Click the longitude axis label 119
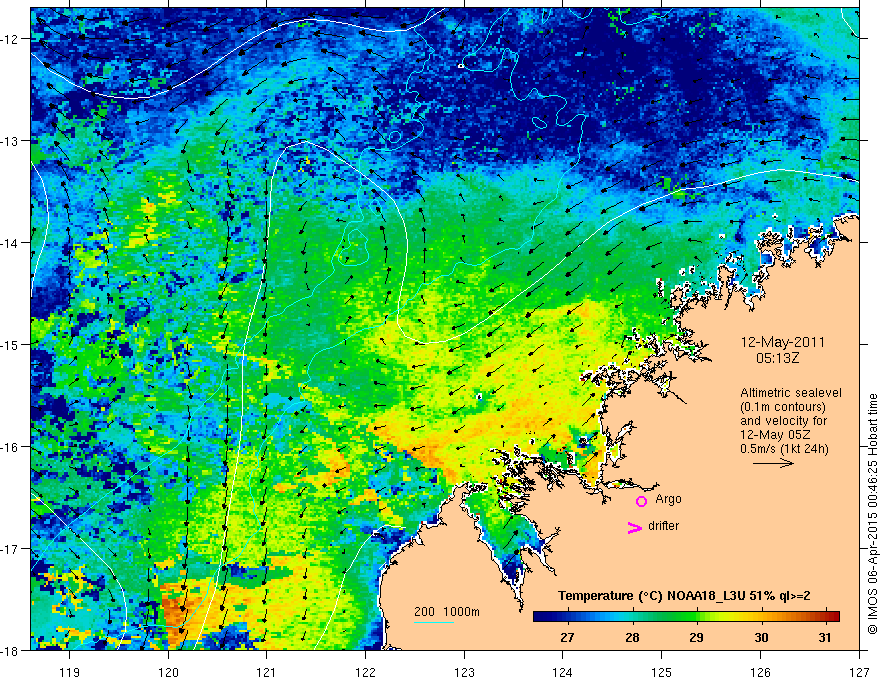This screenshot has width=880, height=680. 70,672
